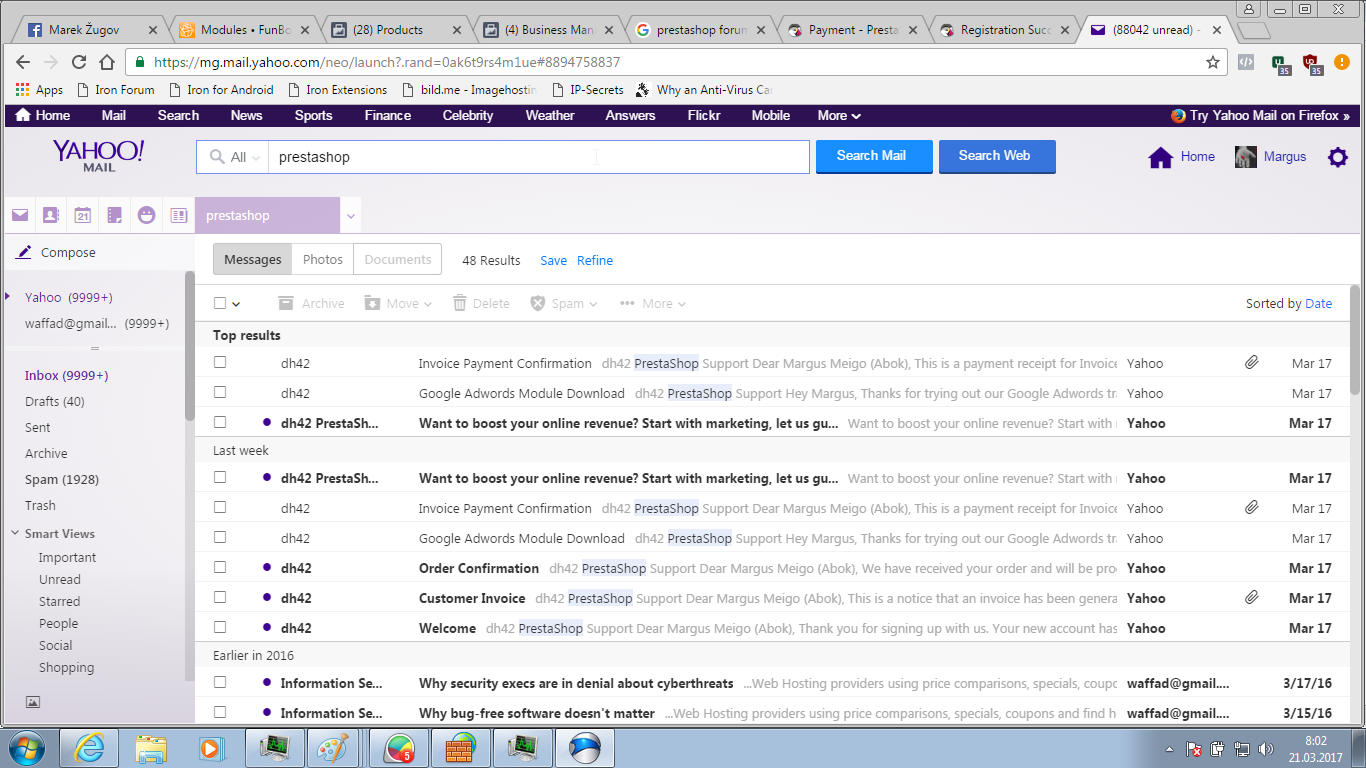Viewport: 1366px width, 768px height.
Task: Open the All search scope dropdown
Action: point(232,157)
